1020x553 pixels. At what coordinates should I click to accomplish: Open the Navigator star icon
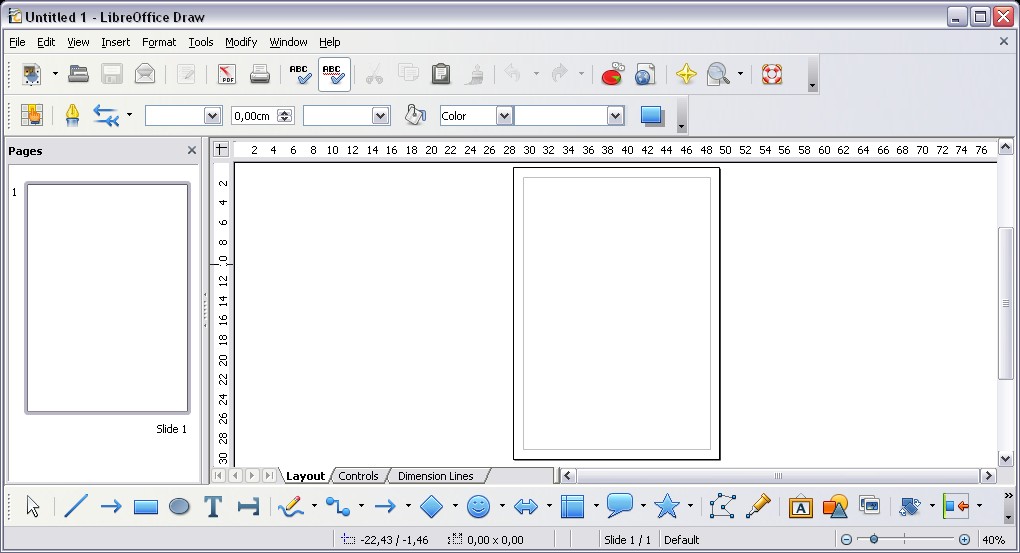tap(686, 74)
